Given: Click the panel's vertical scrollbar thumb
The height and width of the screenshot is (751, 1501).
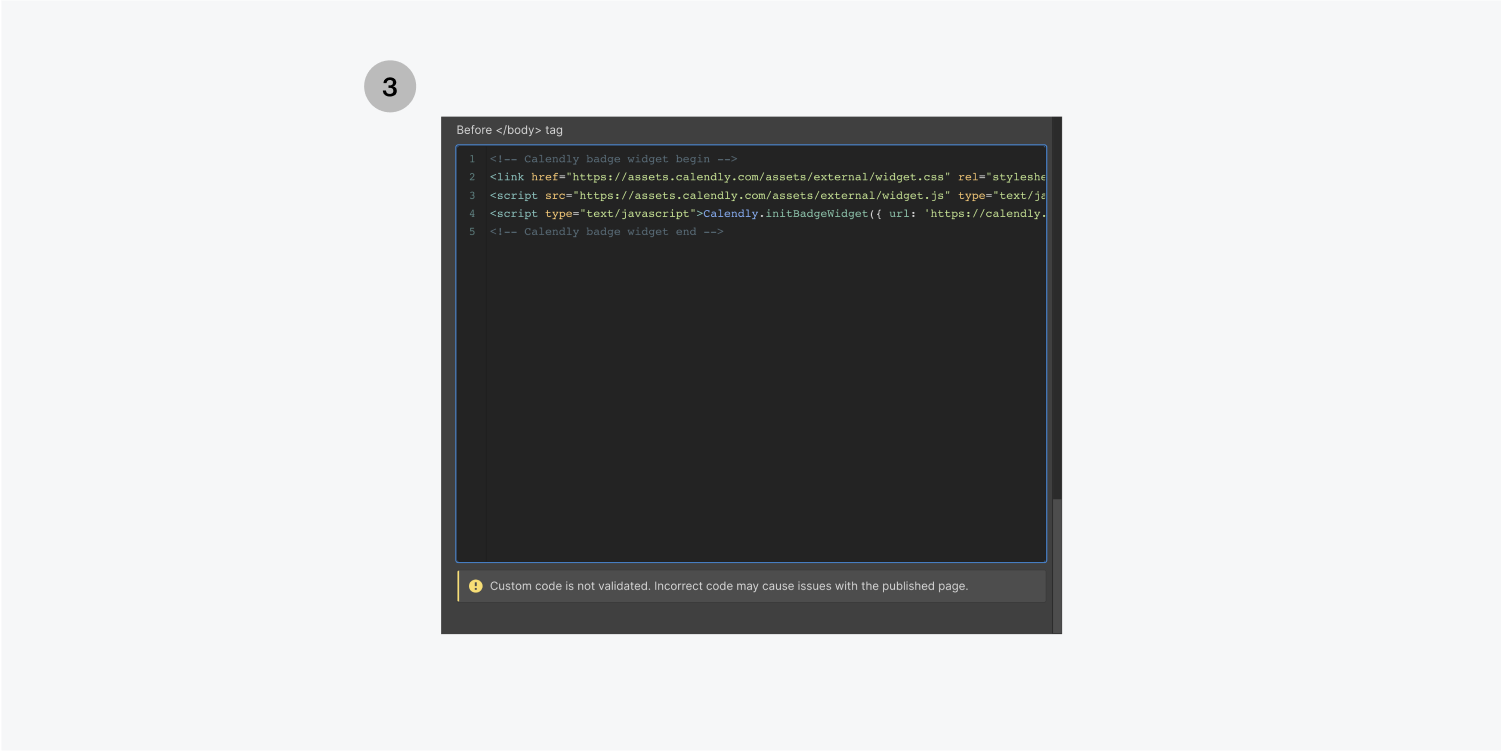Looking at the screenshot, I should 1057,565.
